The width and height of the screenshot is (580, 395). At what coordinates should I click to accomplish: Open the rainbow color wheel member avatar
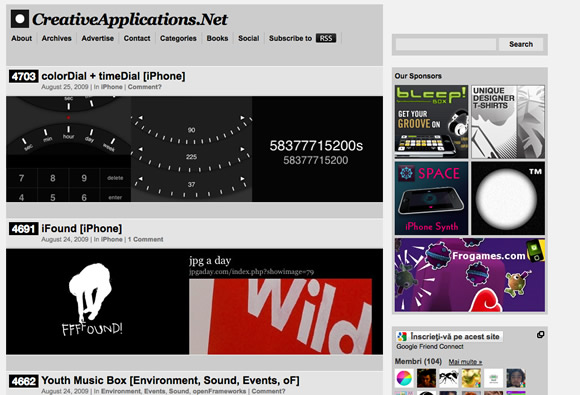tap(404, 378)
